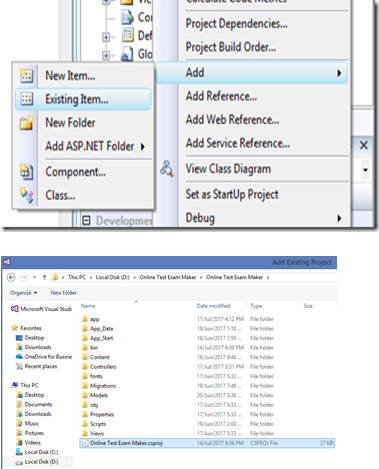Select Microsoft Visual Studio in sidebar
The height and width of the screenshot is (469, 379).
coord(42,309)
